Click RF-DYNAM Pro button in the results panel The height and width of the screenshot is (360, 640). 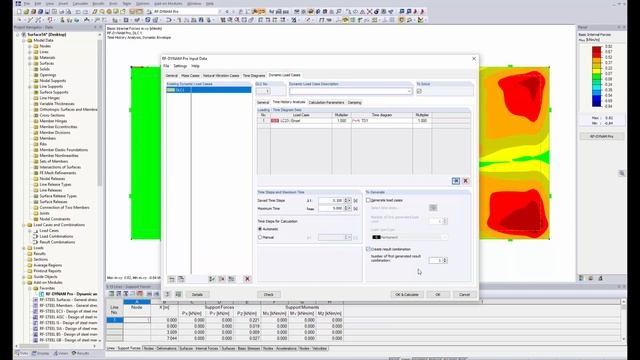pos(602,136)
